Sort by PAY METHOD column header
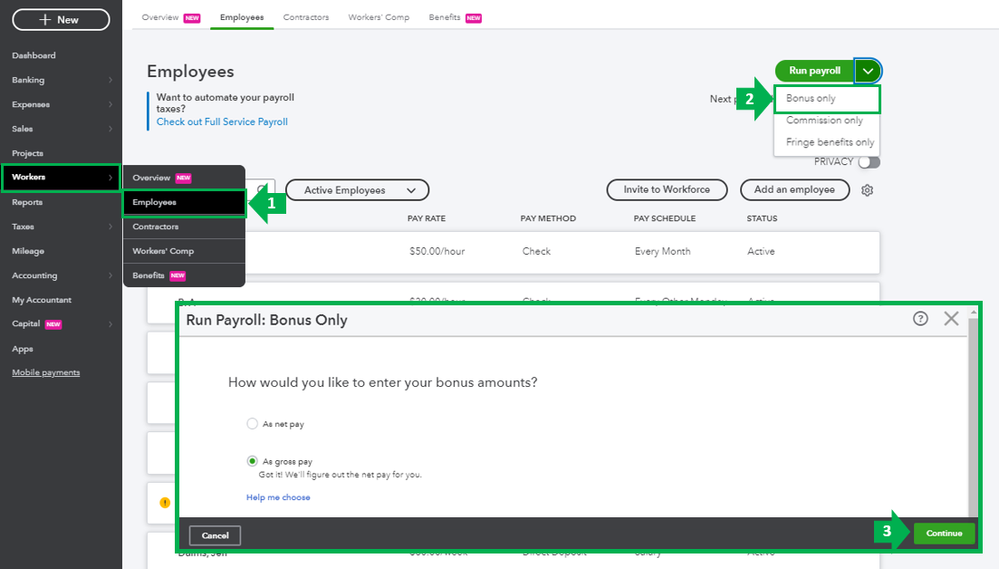 (x=548, y=219)
